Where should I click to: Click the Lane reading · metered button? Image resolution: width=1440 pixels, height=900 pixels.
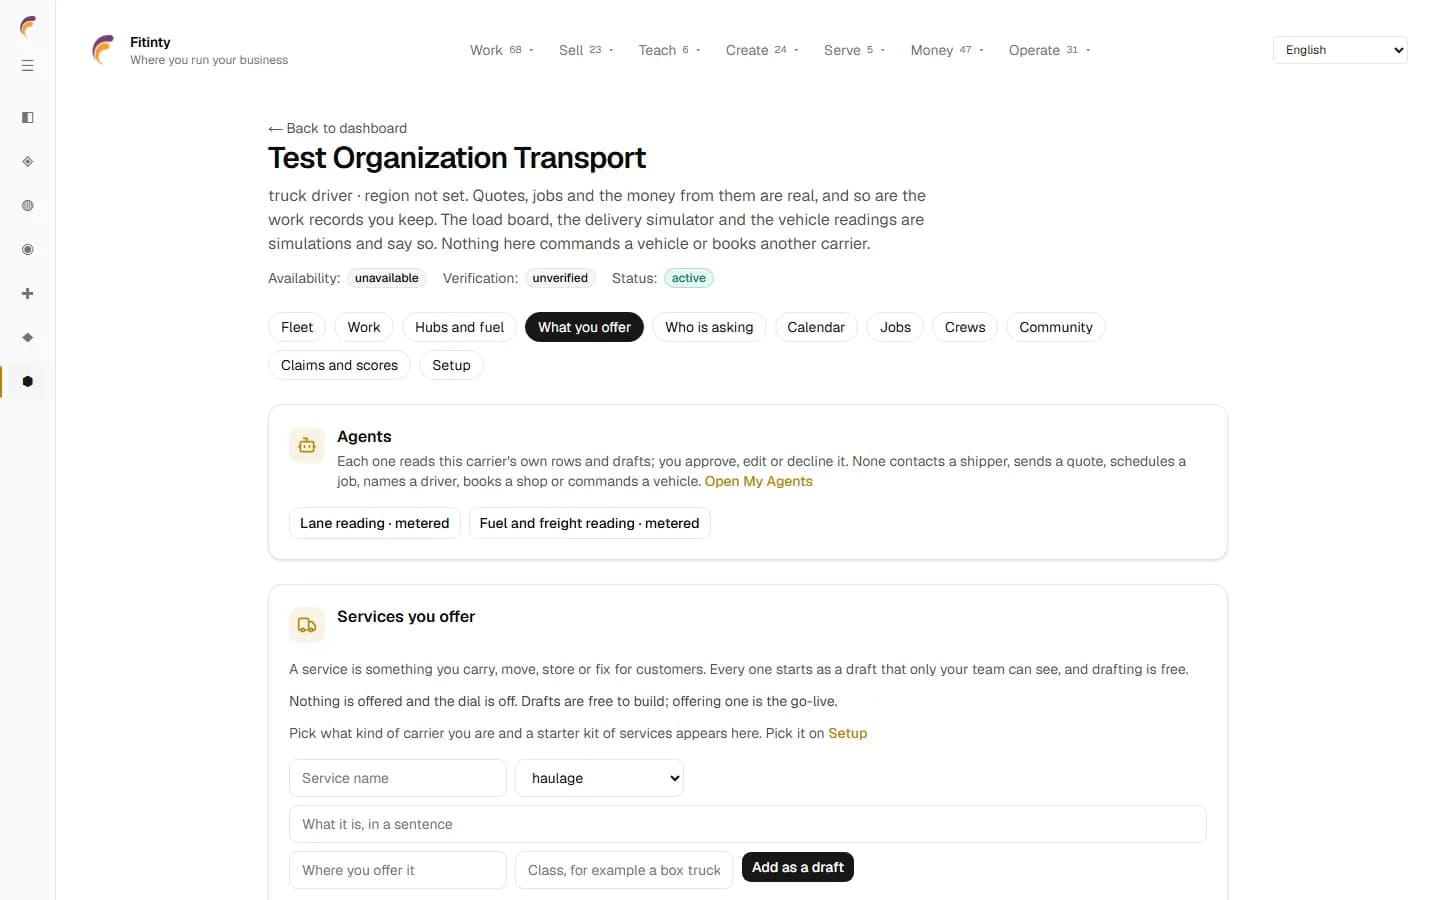click(x=375, y=523)
